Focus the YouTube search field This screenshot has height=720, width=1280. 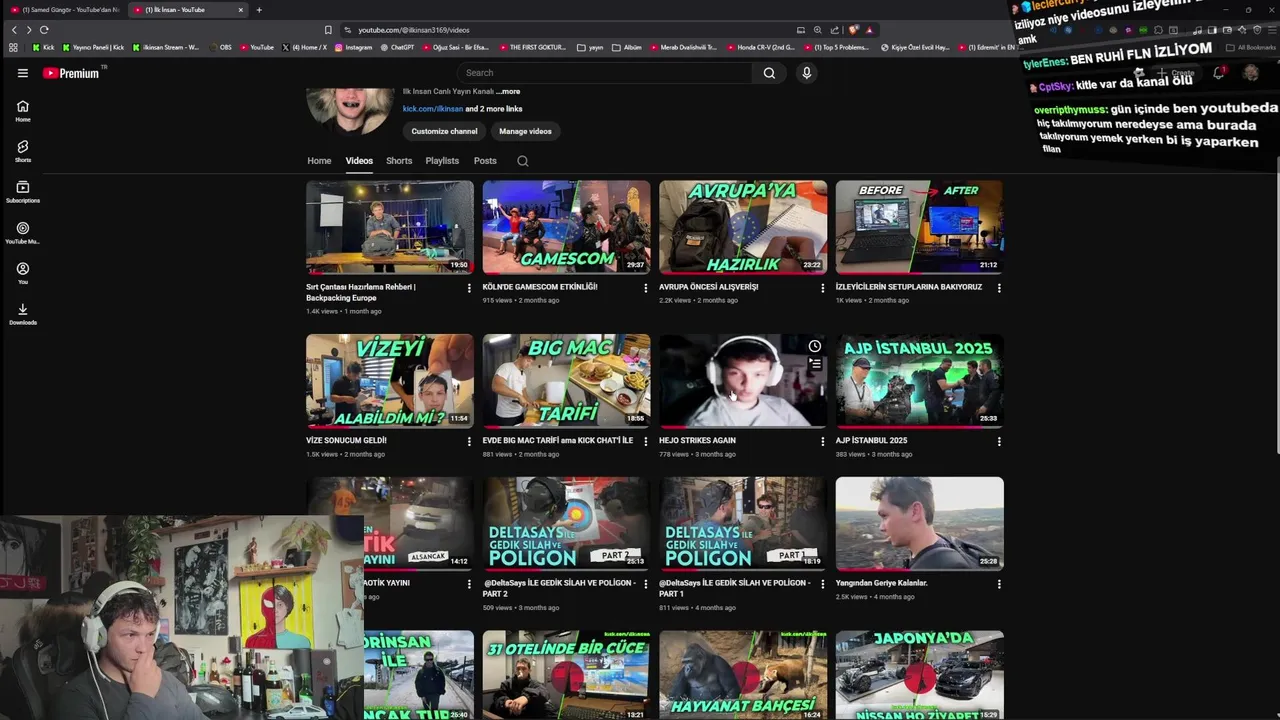(605, 73)
